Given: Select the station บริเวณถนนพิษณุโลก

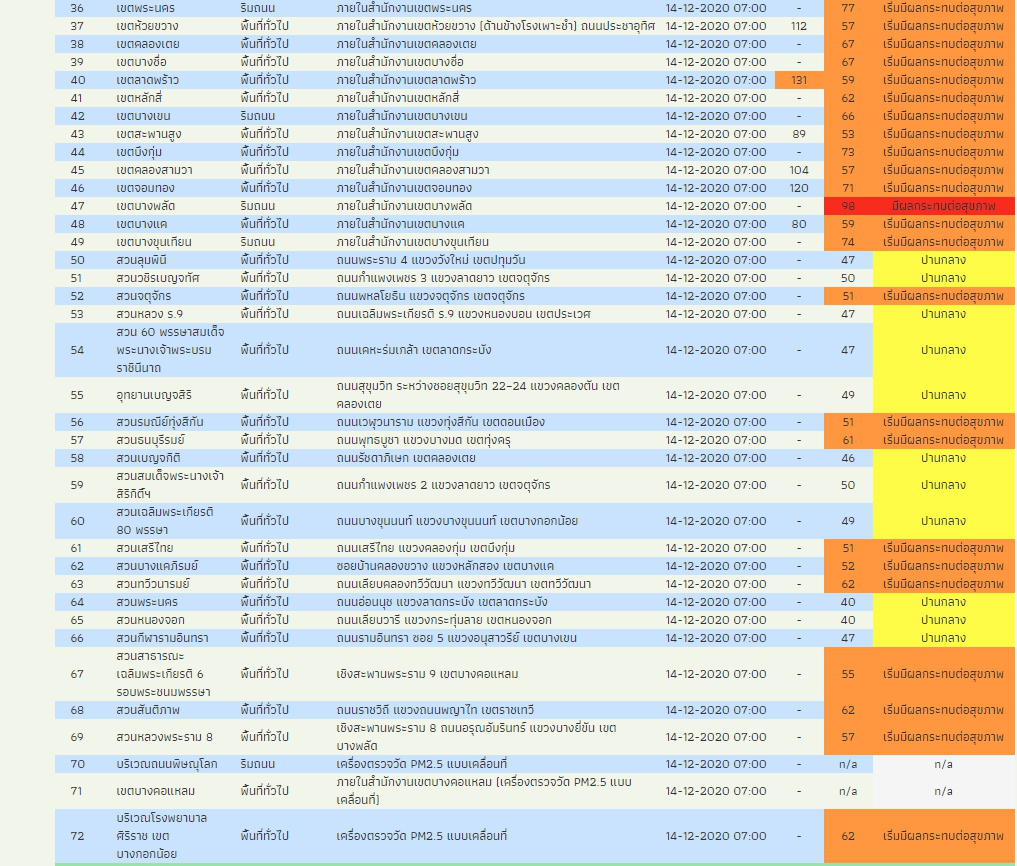Looking at the screenshot, I should [x=167, y=764].
